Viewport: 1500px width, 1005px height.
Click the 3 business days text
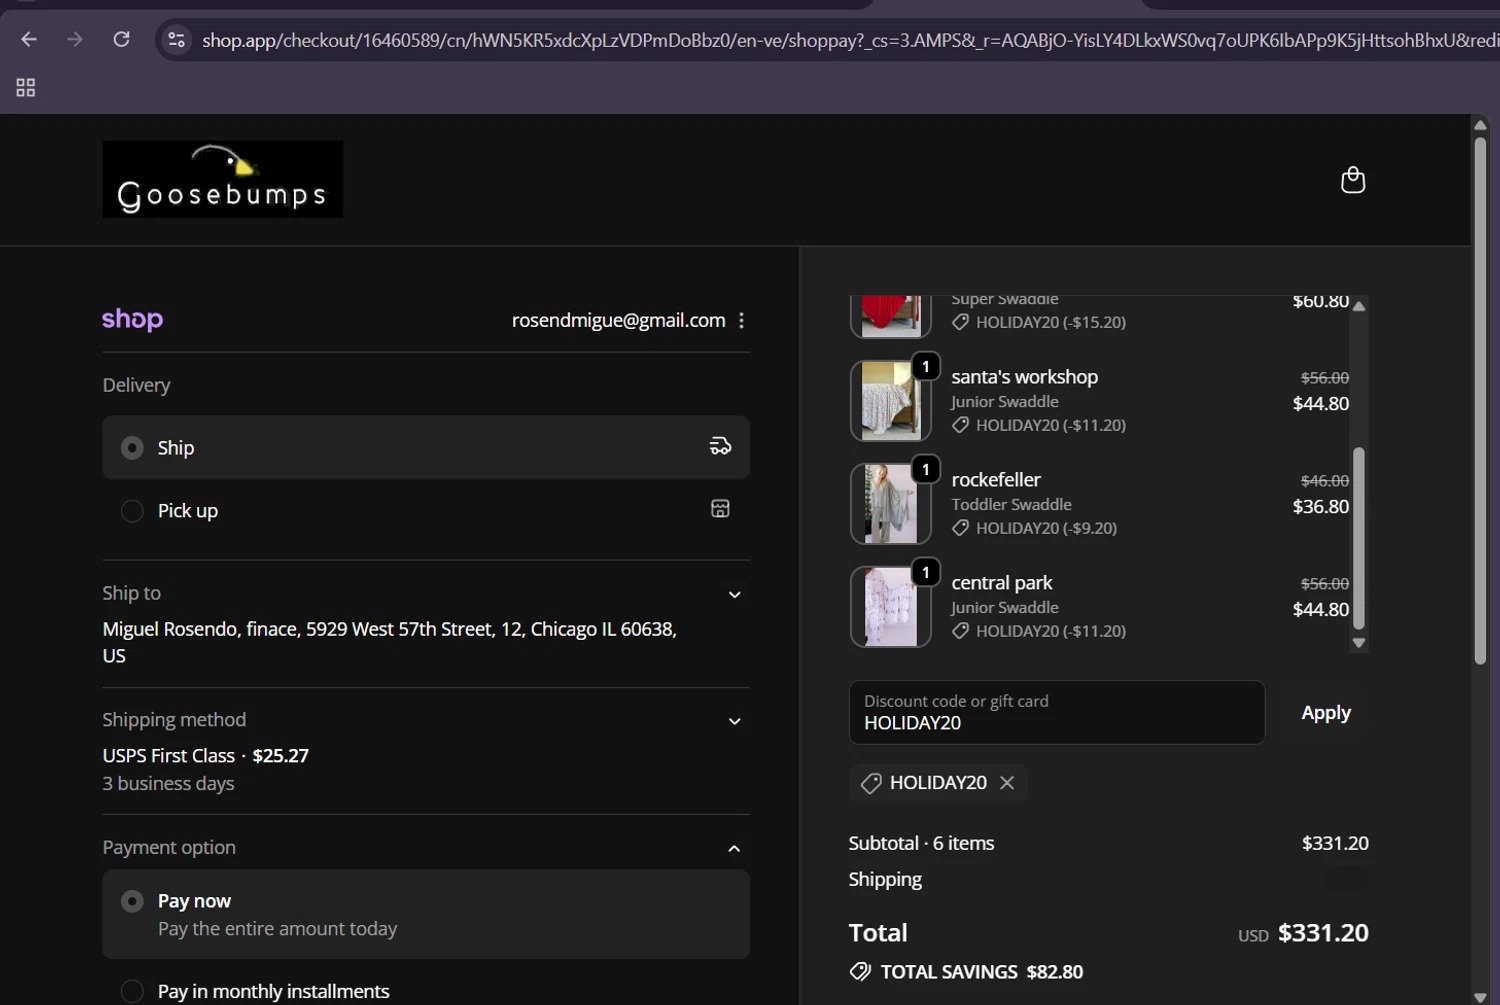pos(168,784)
